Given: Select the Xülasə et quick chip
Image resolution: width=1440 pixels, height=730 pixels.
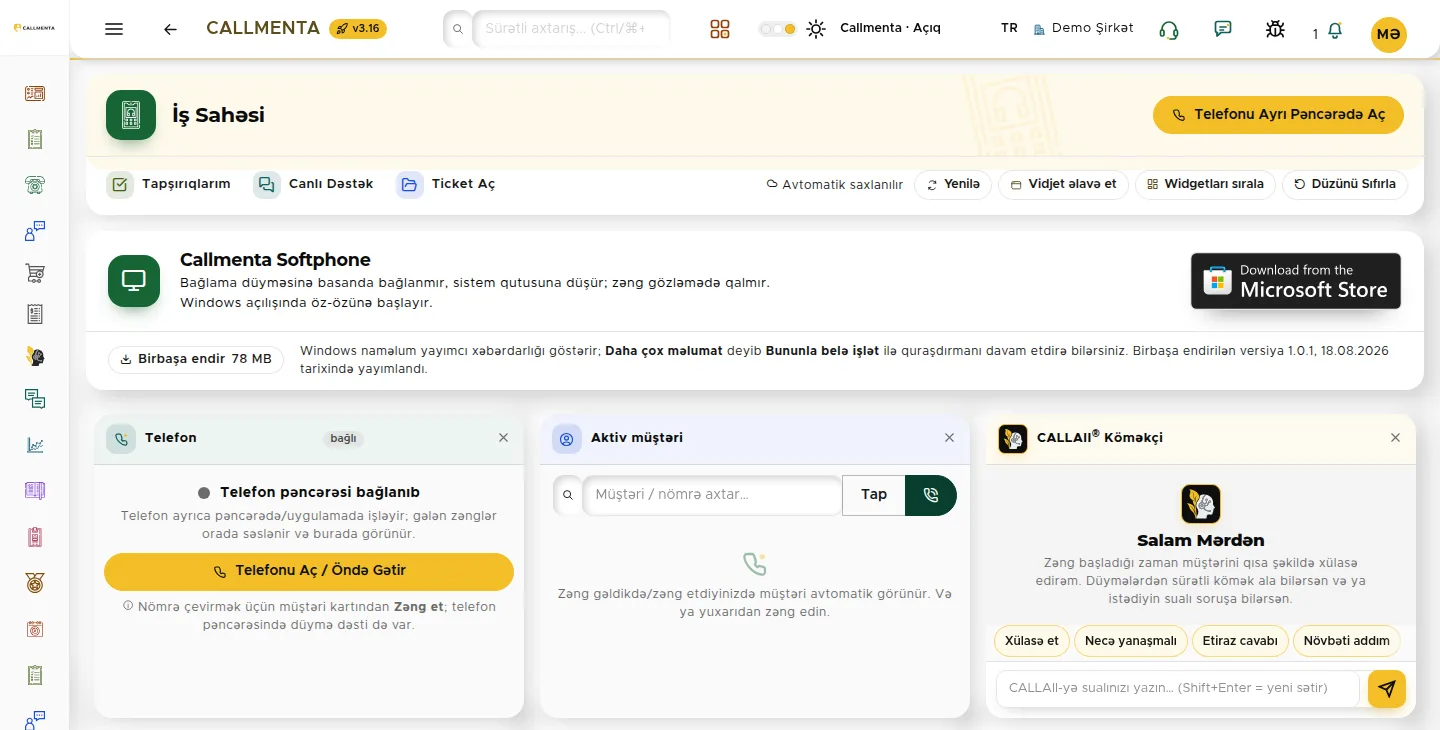Looking at the screenshot, I should click(x=1032, y=641).
